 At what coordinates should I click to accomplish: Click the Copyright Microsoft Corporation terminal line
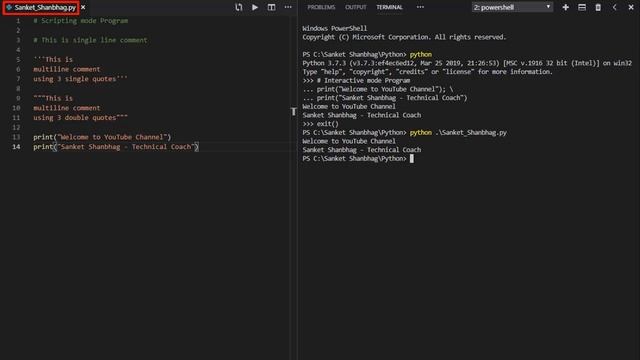tap(404, 37)
